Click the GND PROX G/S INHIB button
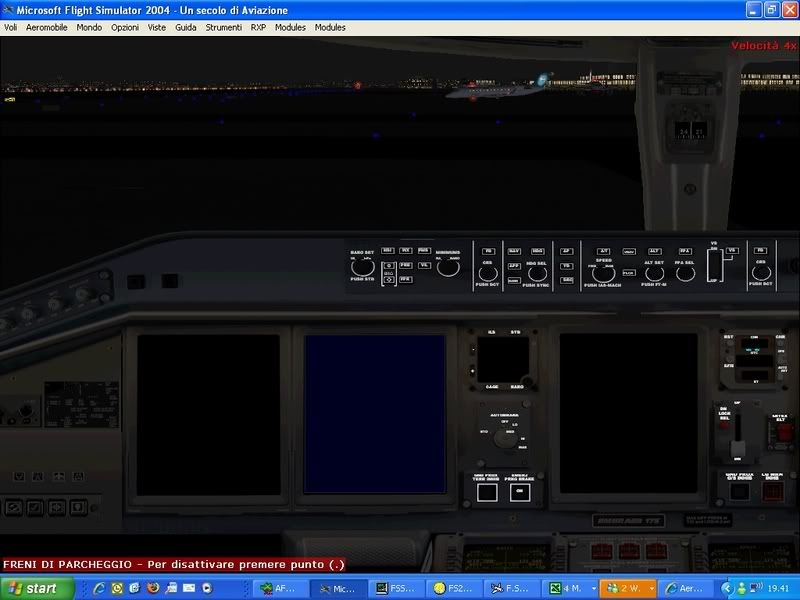800x600 pixels. [739, 492]
